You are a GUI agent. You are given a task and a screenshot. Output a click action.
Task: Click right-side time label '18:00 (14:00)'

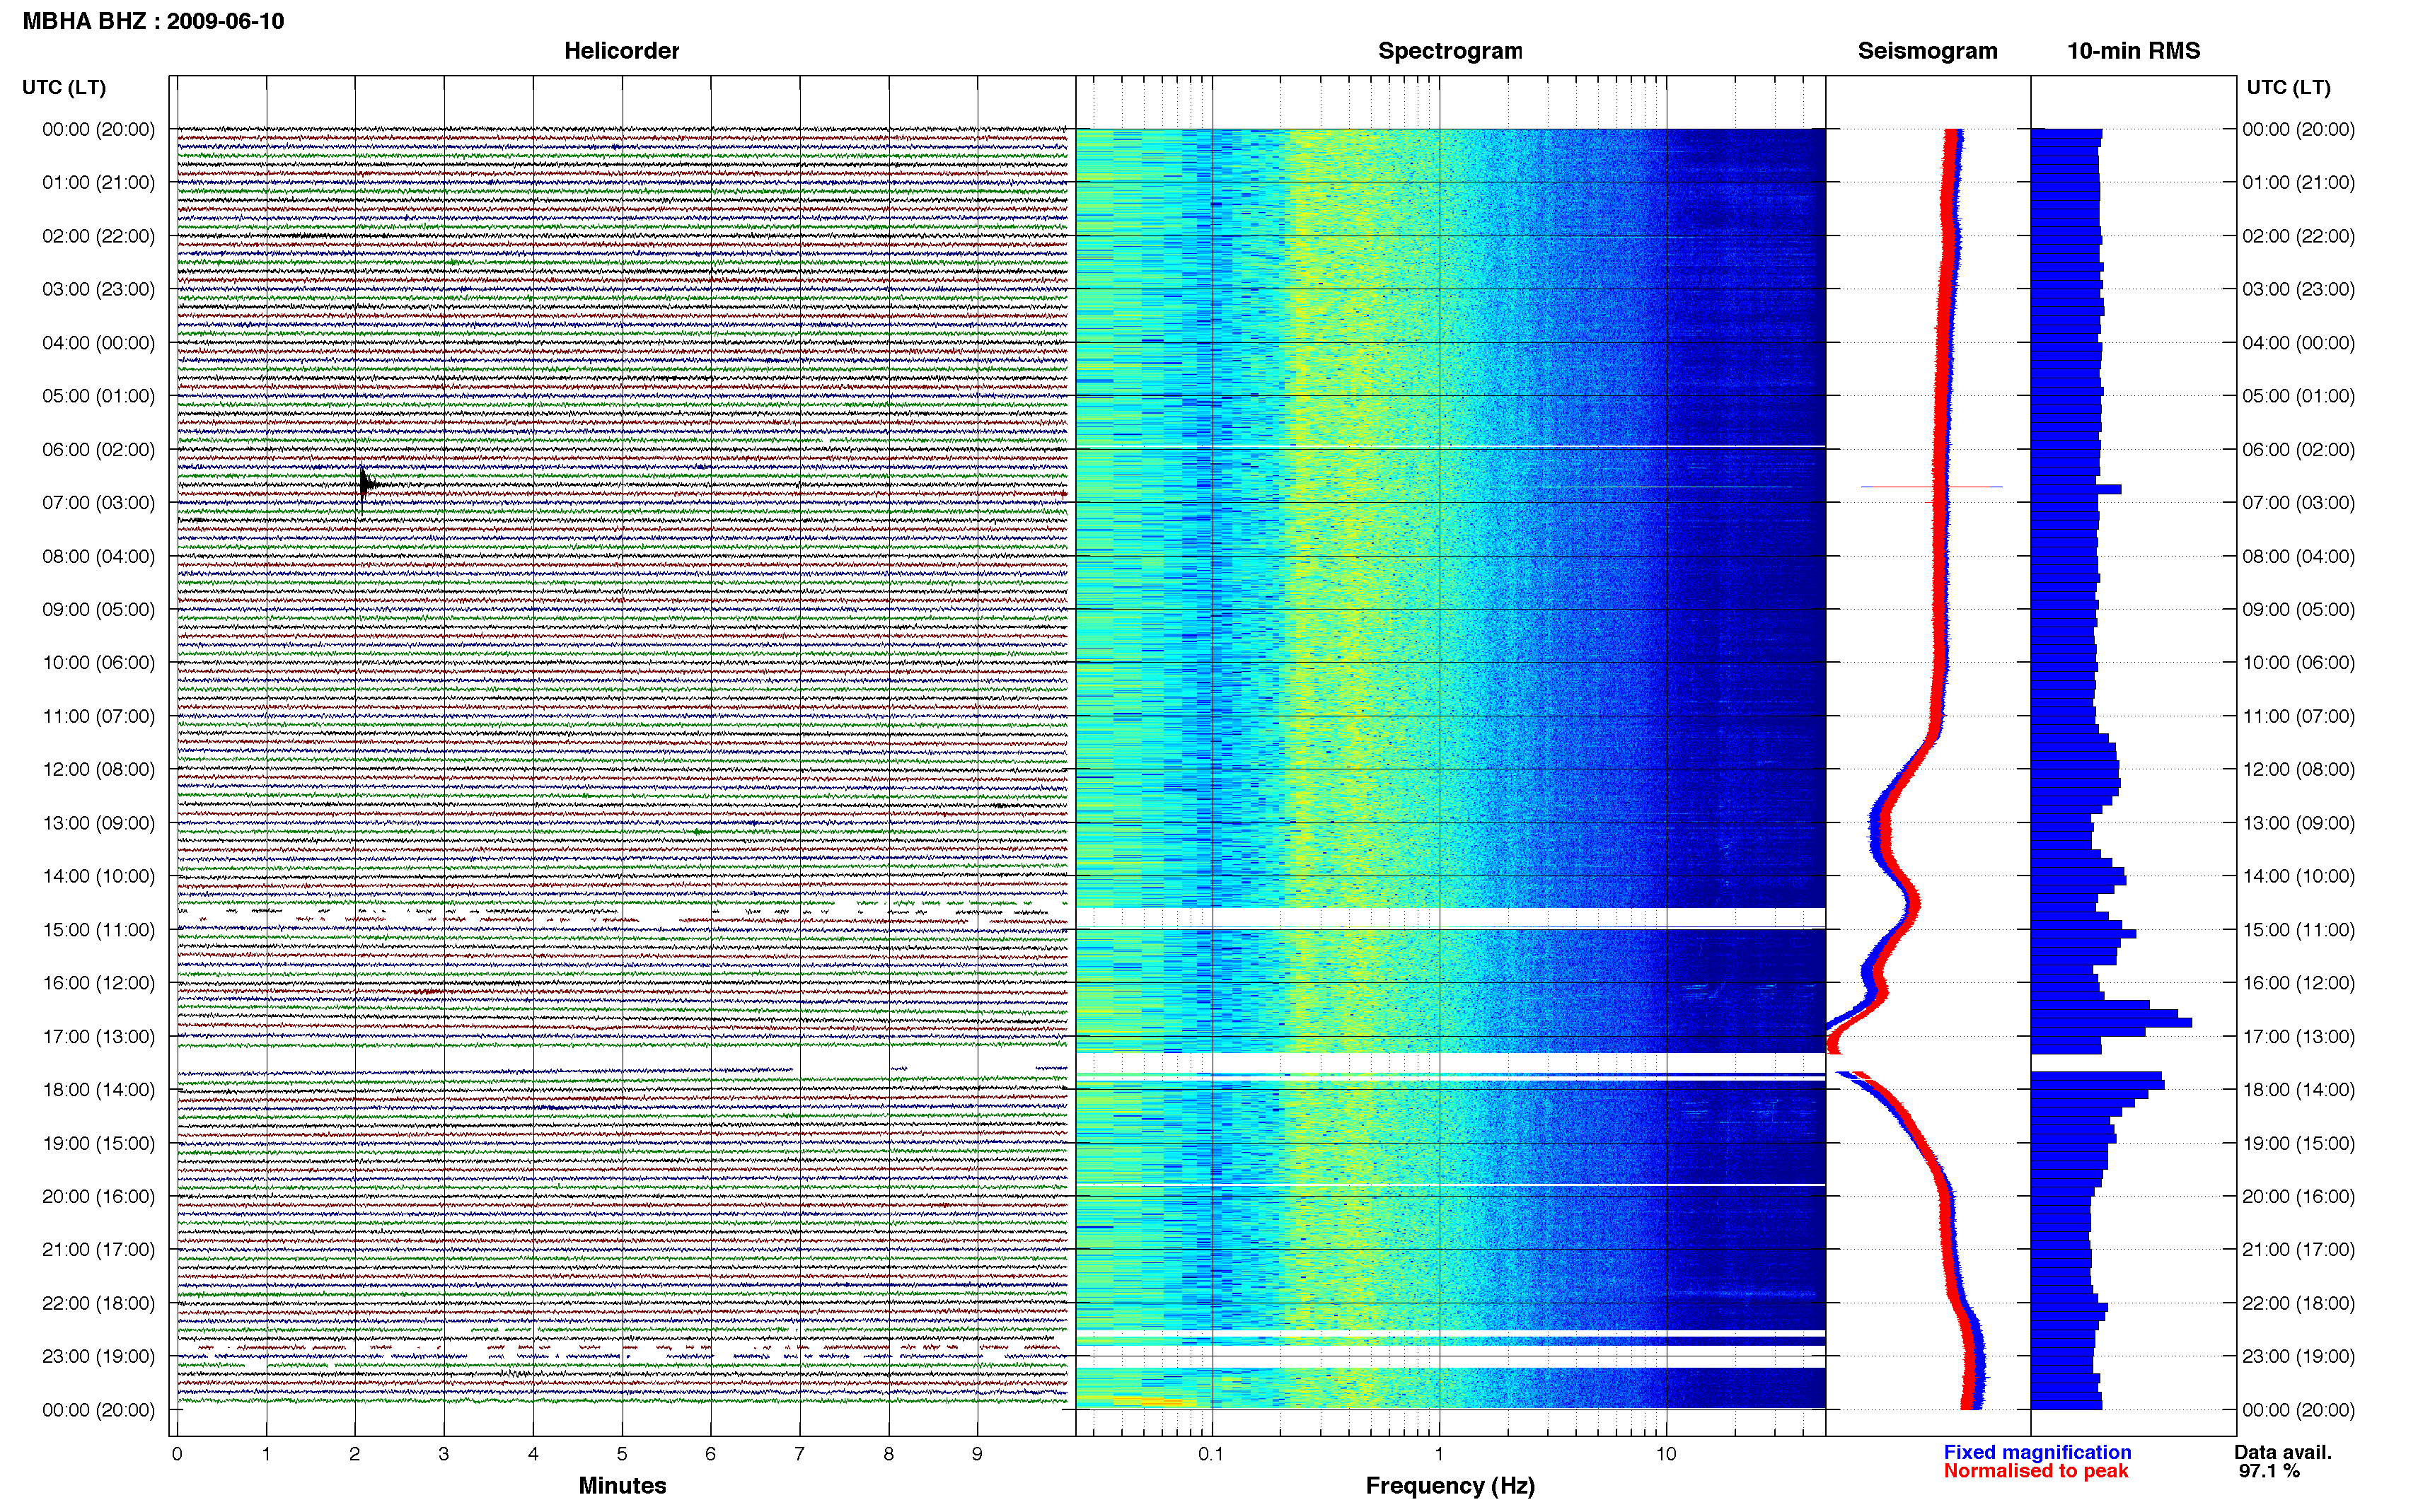coord(2298,1090)
